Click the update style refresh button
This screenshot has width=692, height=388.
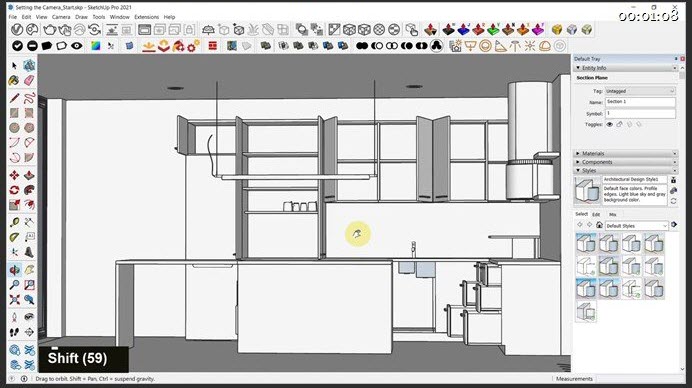(673, 201)
